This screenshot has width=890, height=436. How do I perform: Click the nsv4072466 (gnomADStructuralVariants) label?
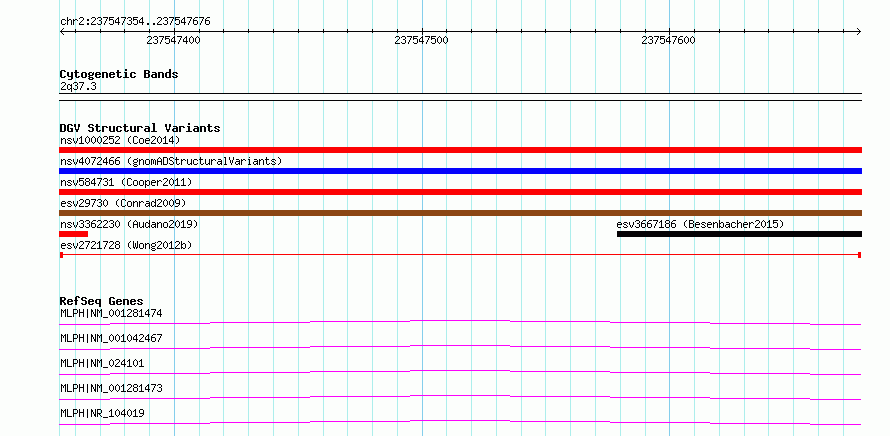[x=171, y=161]
